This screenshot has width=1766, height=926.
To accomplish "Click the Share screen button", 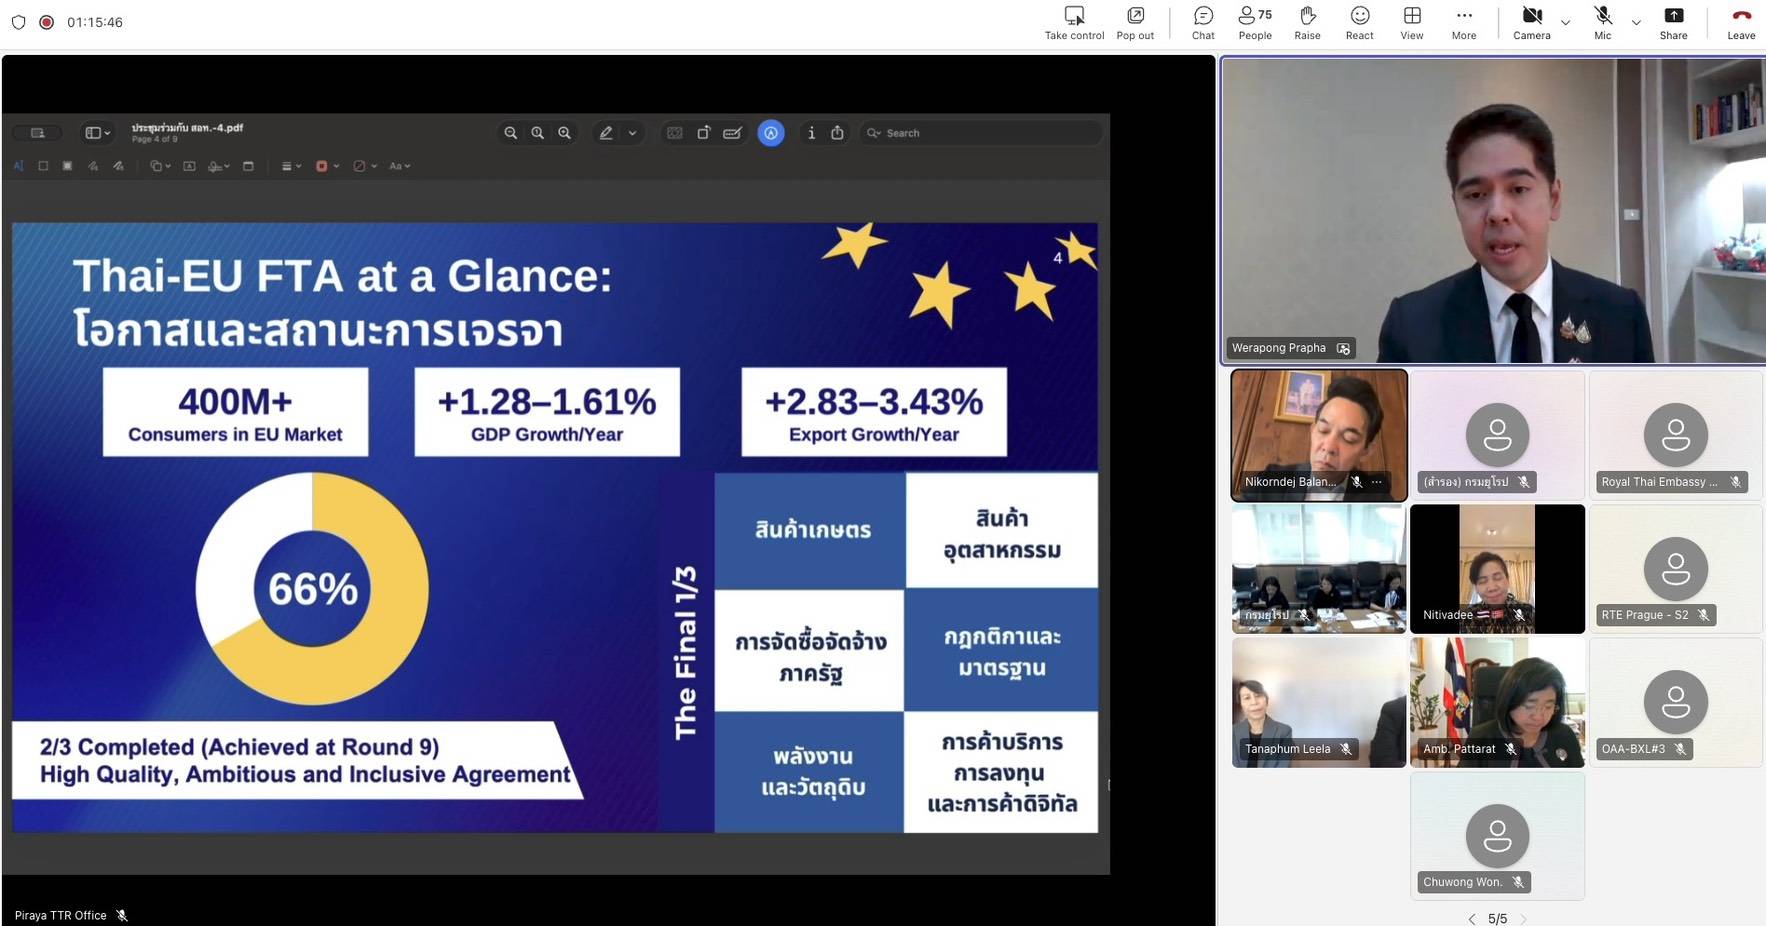I will coord(1673,23).
